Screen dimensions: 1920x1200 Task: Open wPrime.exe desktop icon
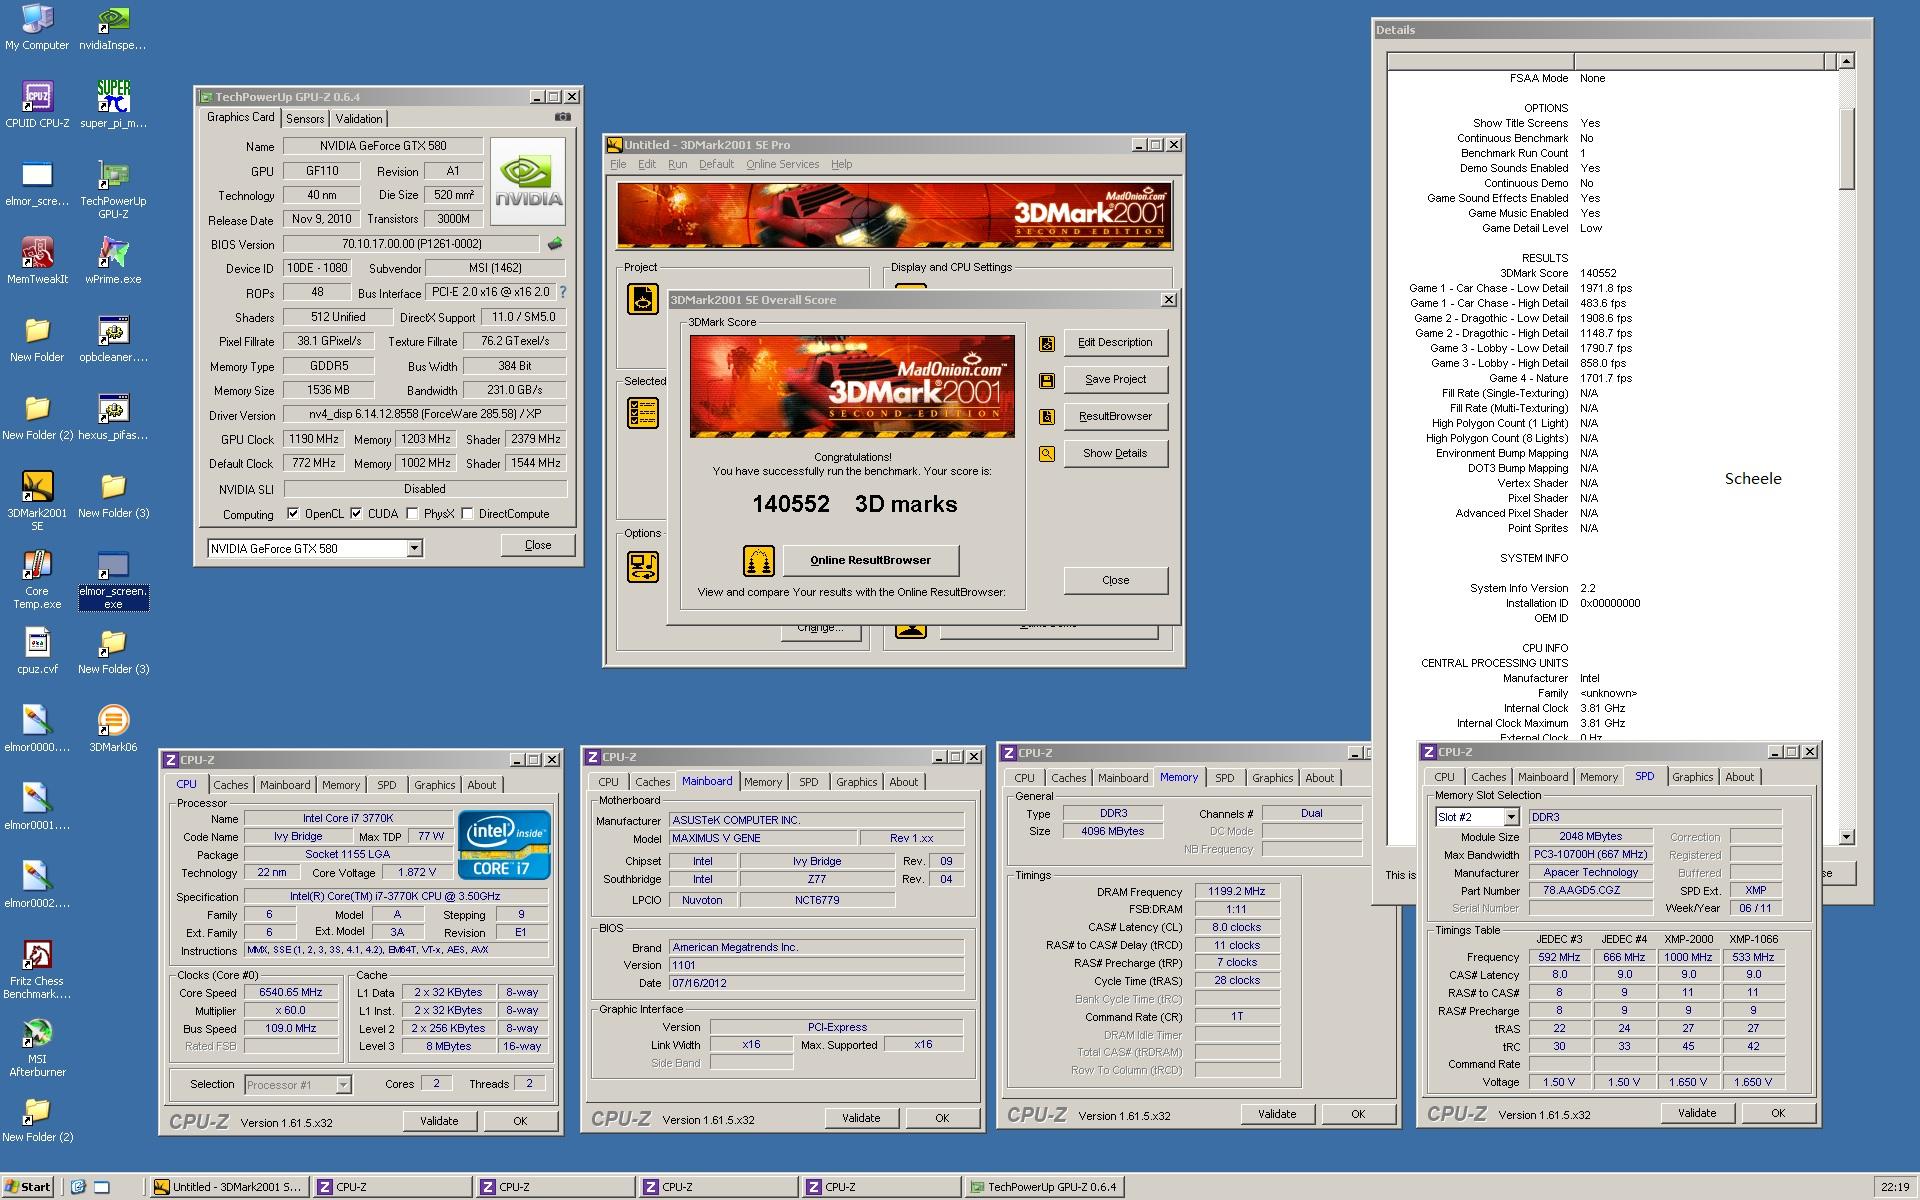113,261
